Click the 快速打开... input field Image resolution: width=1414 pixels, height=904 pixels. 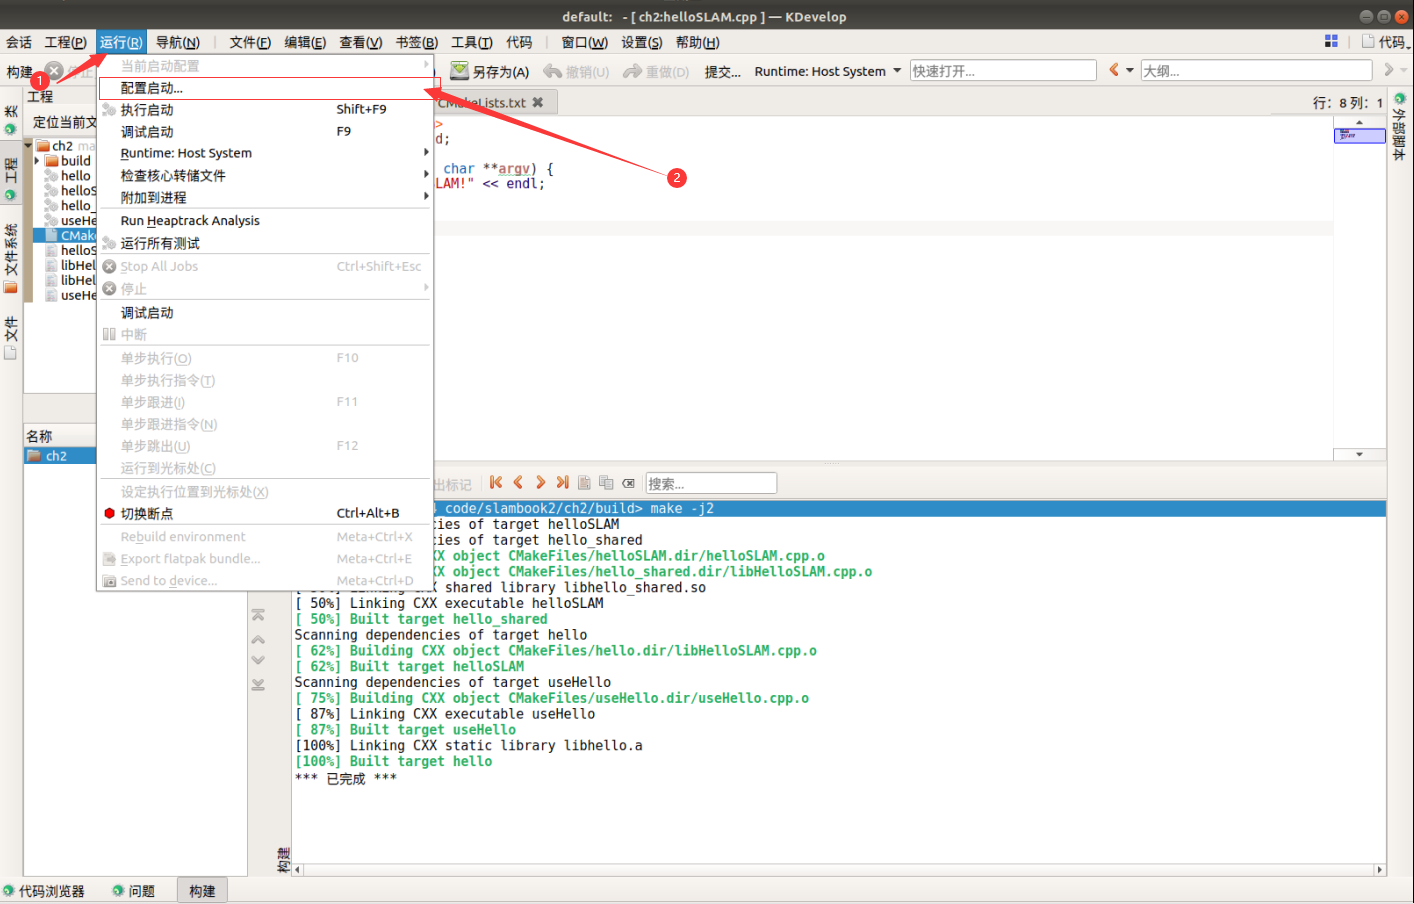click(1003, 71)
